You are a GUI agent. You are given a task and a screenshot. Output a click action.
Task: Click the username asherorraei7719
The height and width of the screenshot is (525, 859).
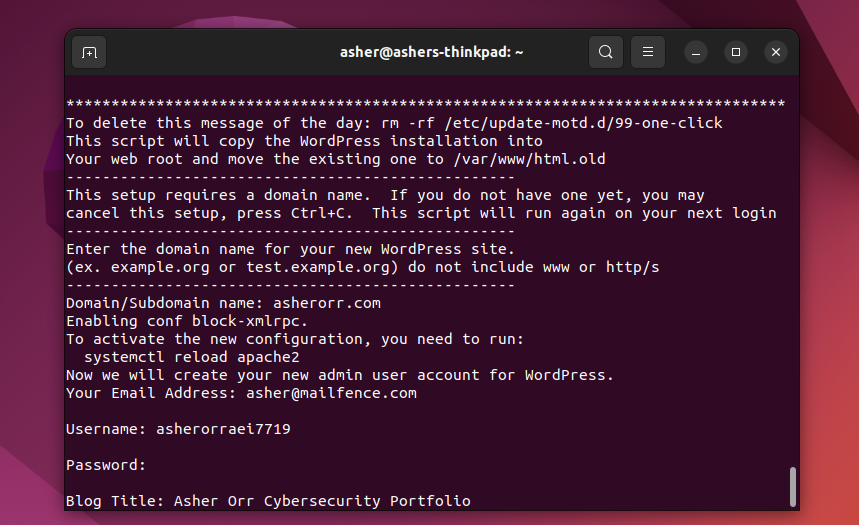click(223, 429)
